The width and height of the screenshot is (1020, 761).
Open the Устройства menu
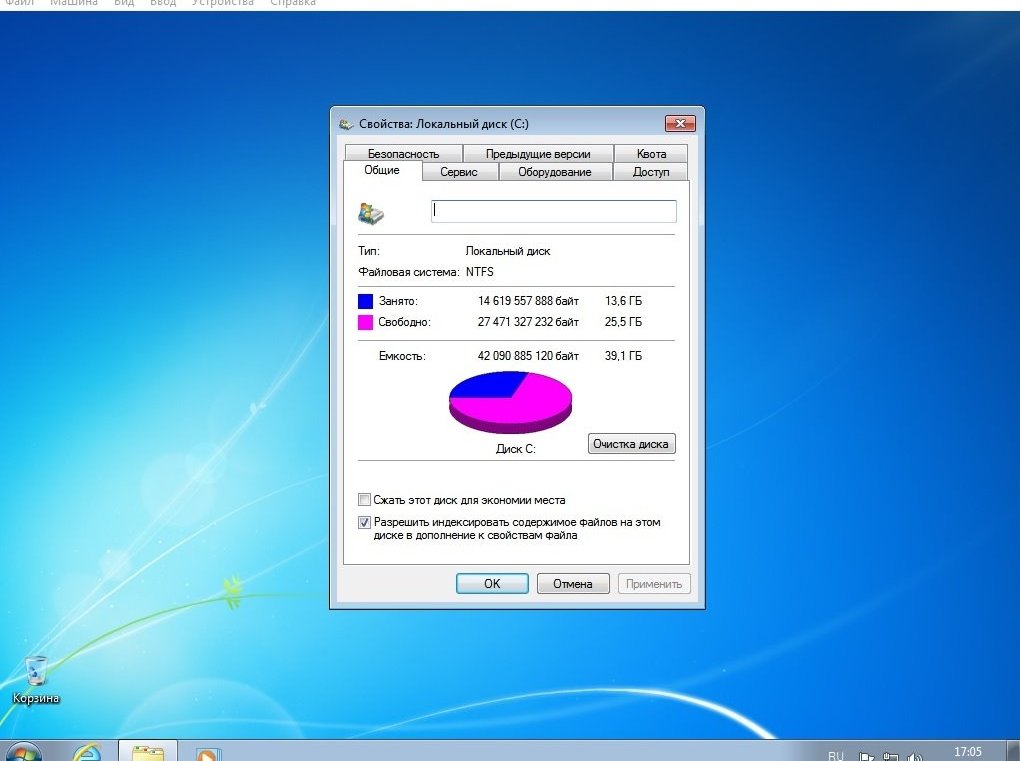pyautogui.click(x=222, y=3)
